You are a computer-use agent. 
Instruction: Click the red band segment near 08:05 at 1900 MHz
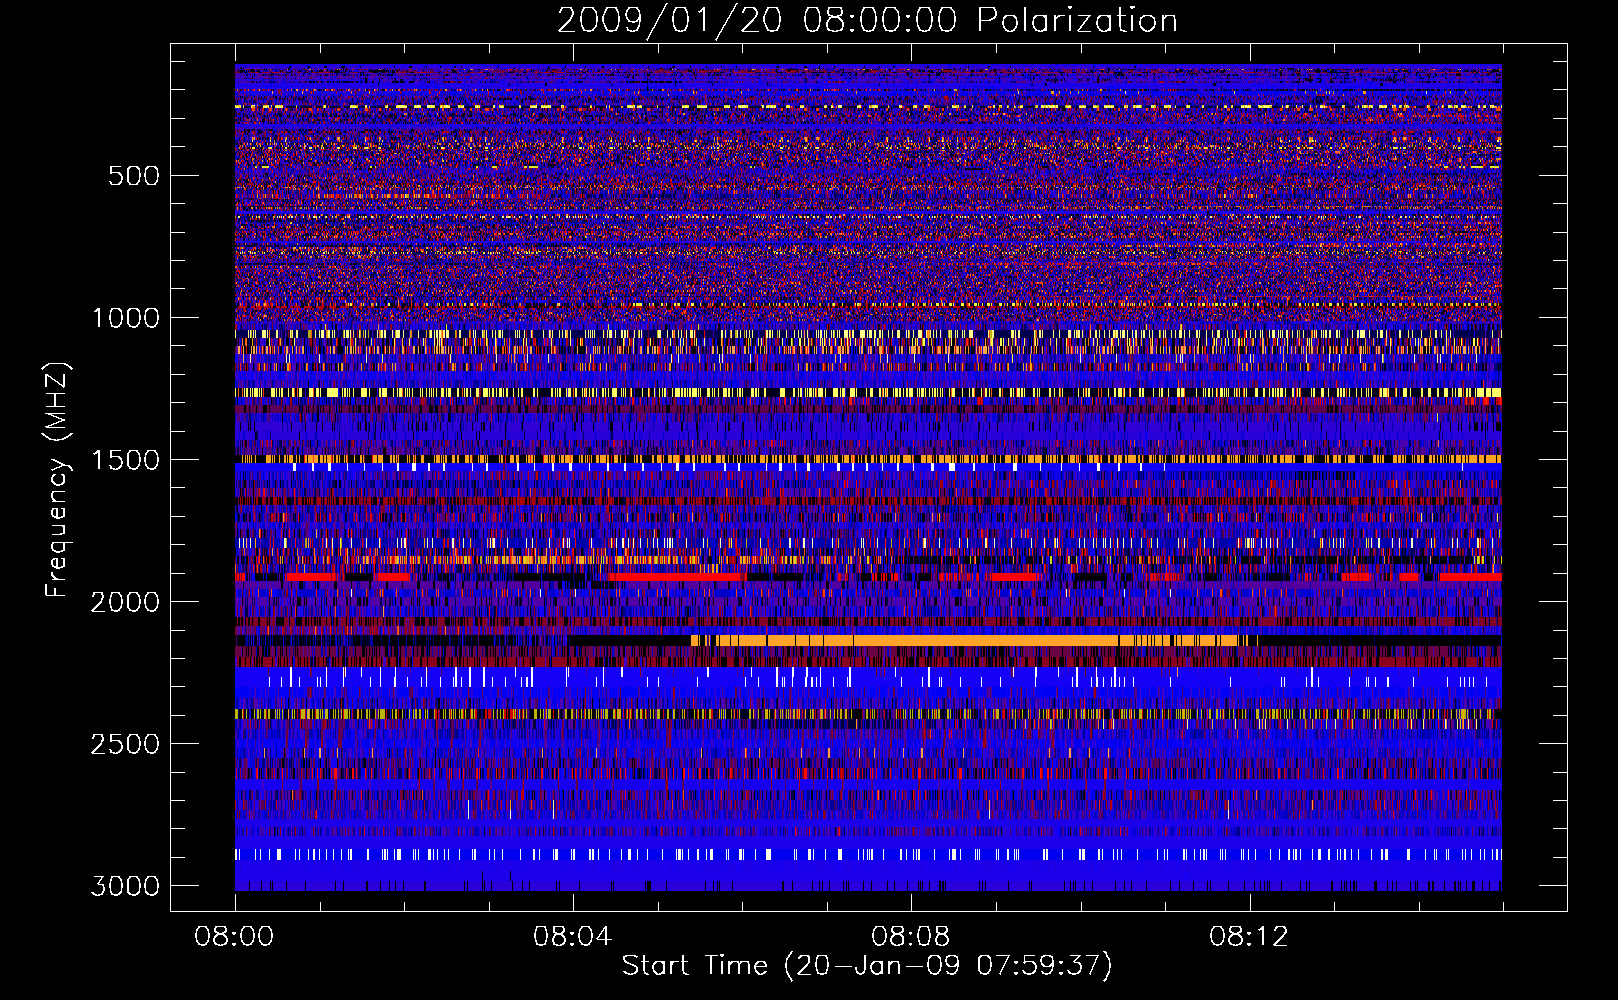[675, 577]
